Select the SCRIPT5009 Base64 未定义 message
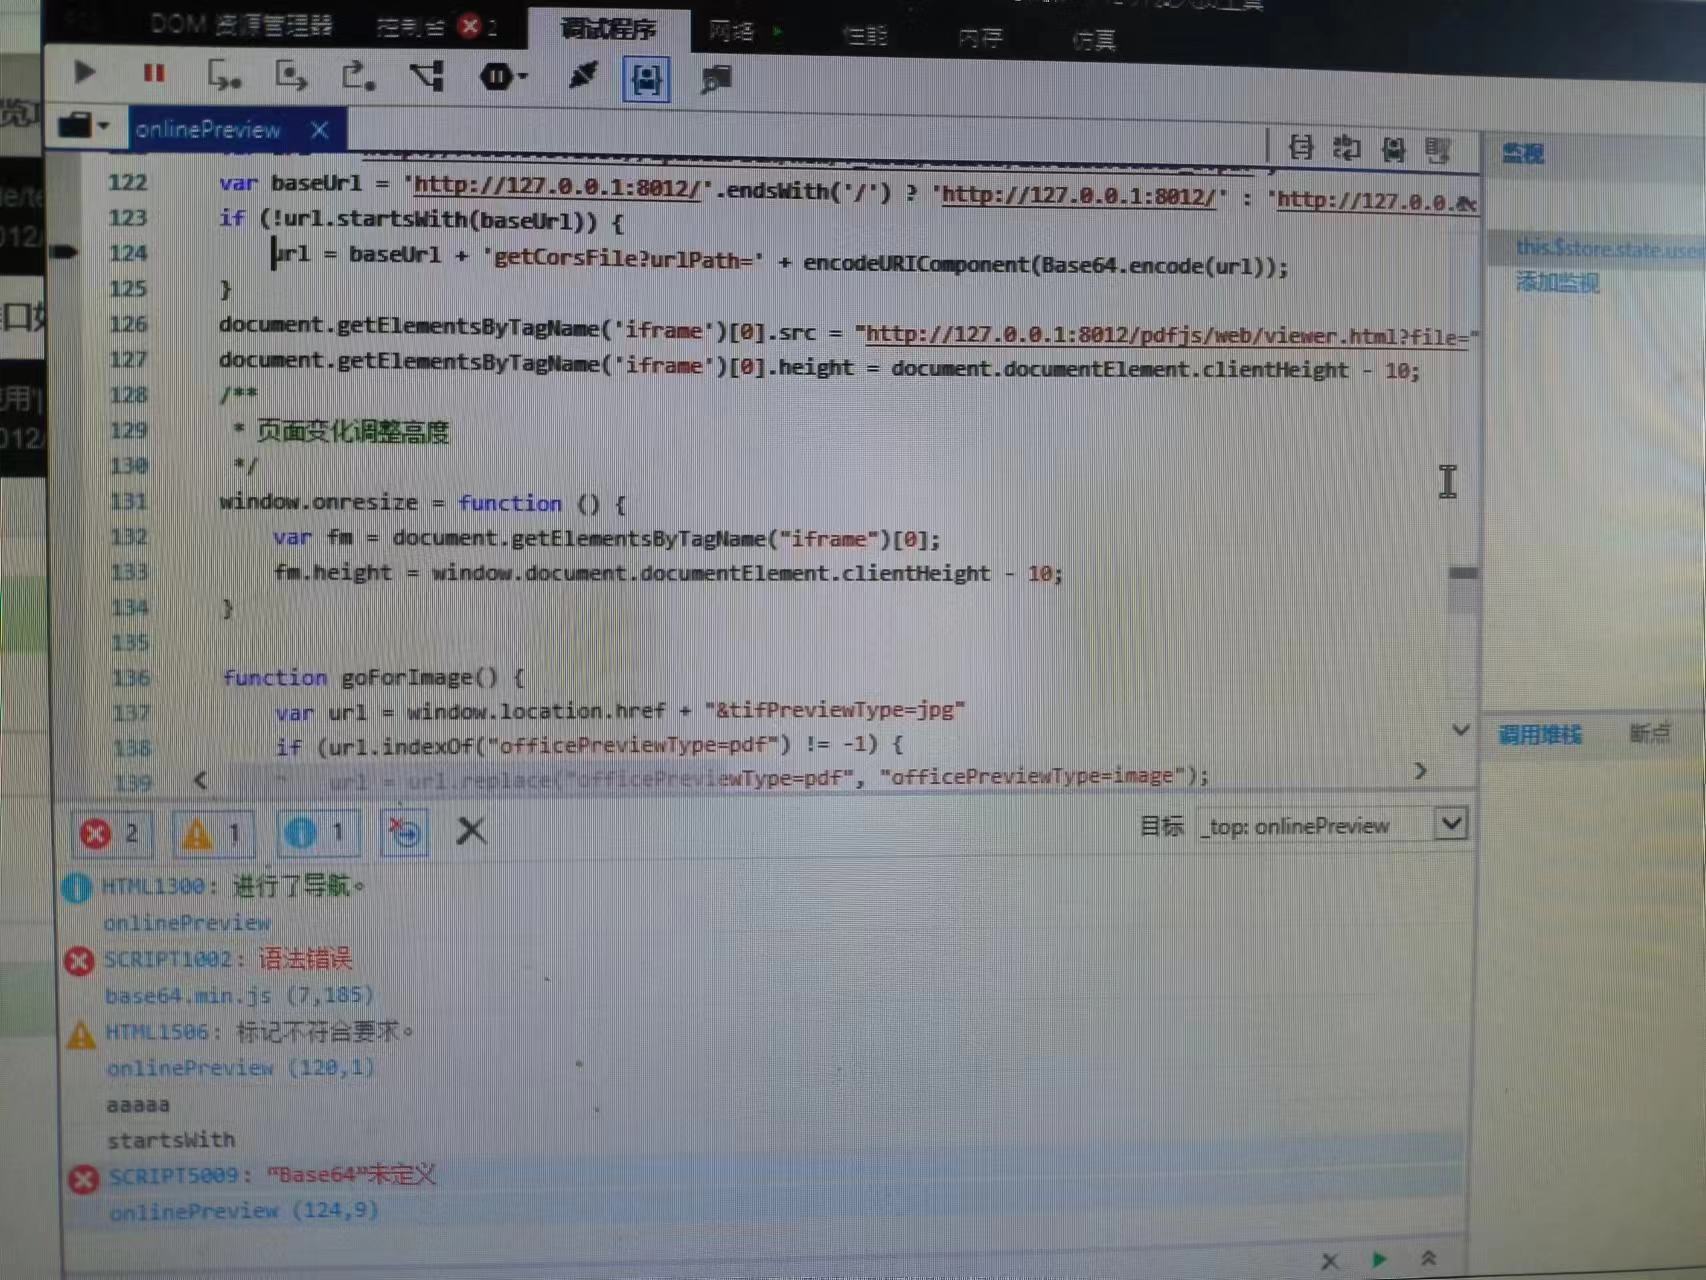 tap(272, 1175)
